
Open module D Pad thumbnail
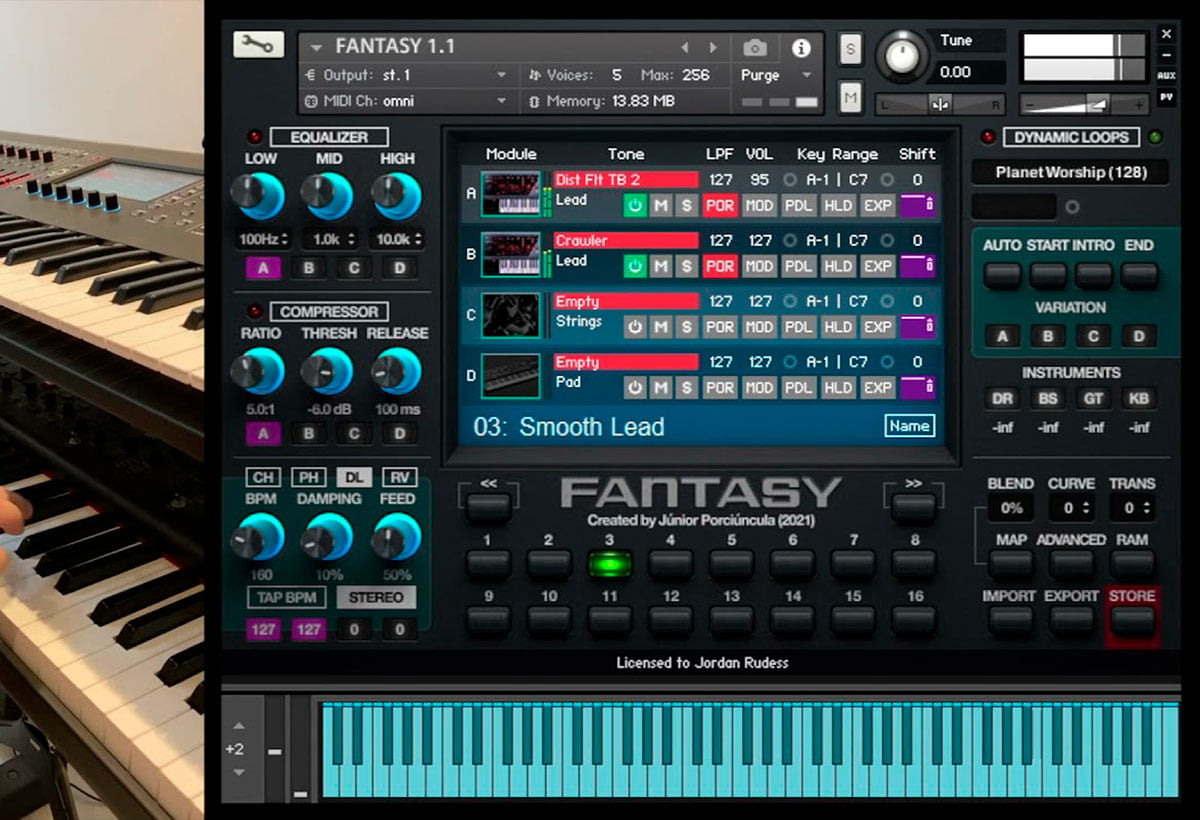(510, 376)
